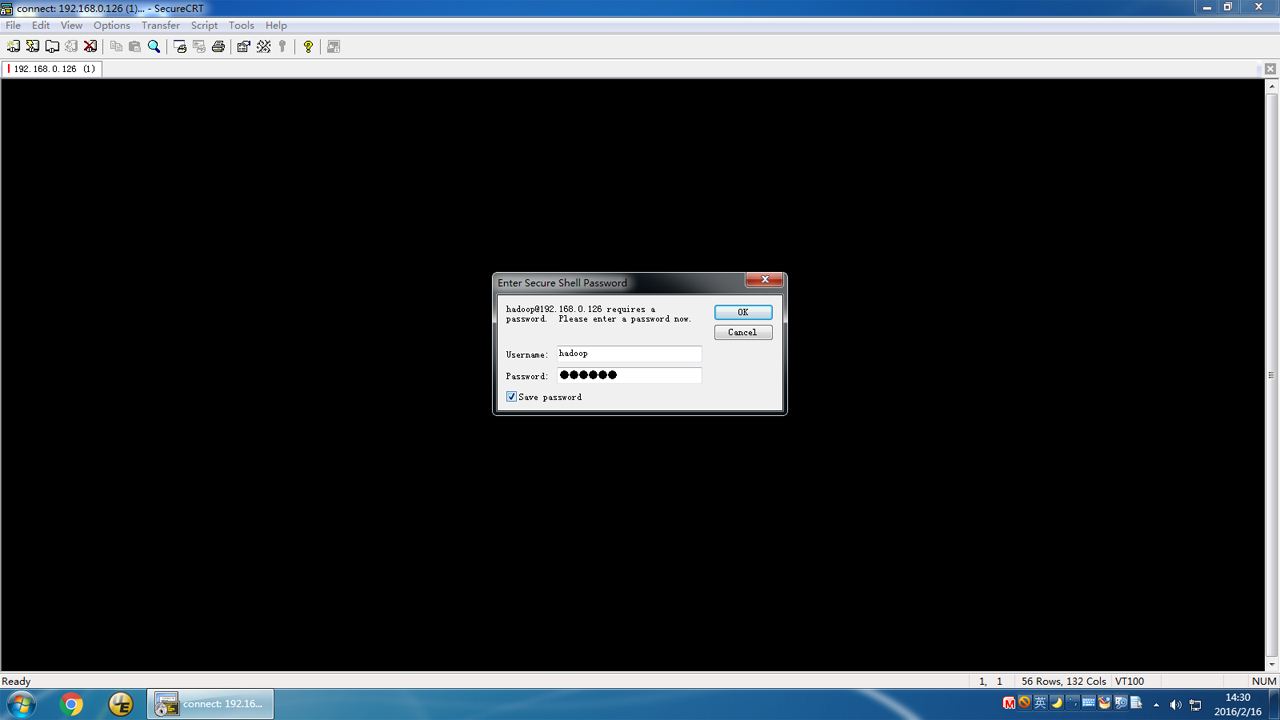Click the Connect toolbar icon
This screenshot has height=720, width=1280.
click(13, 46)
